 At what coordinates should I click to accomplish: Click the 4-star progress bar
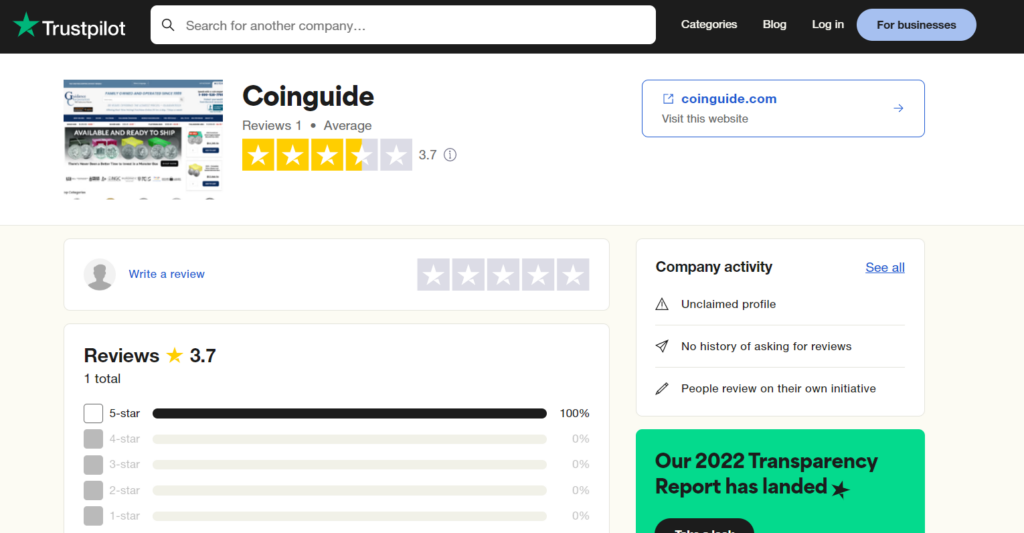click(349, 439)
